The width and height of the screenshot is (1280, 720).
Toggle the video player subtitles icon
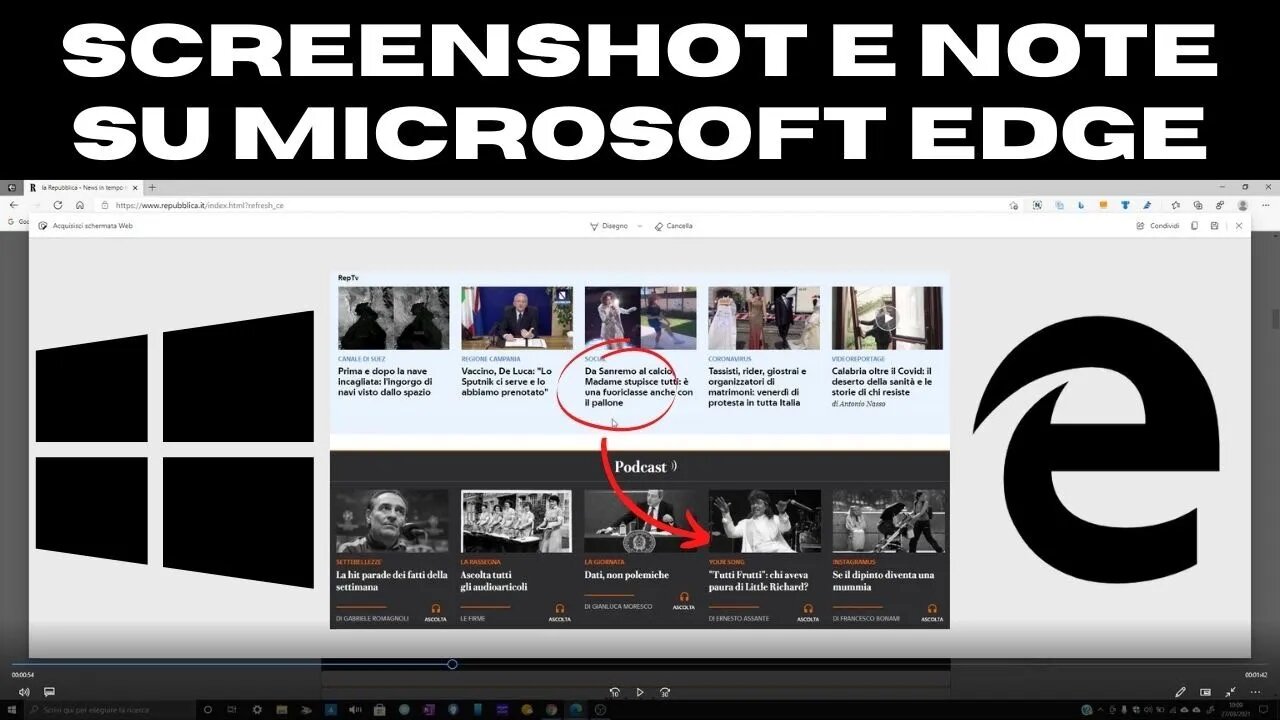click(49, 692)
